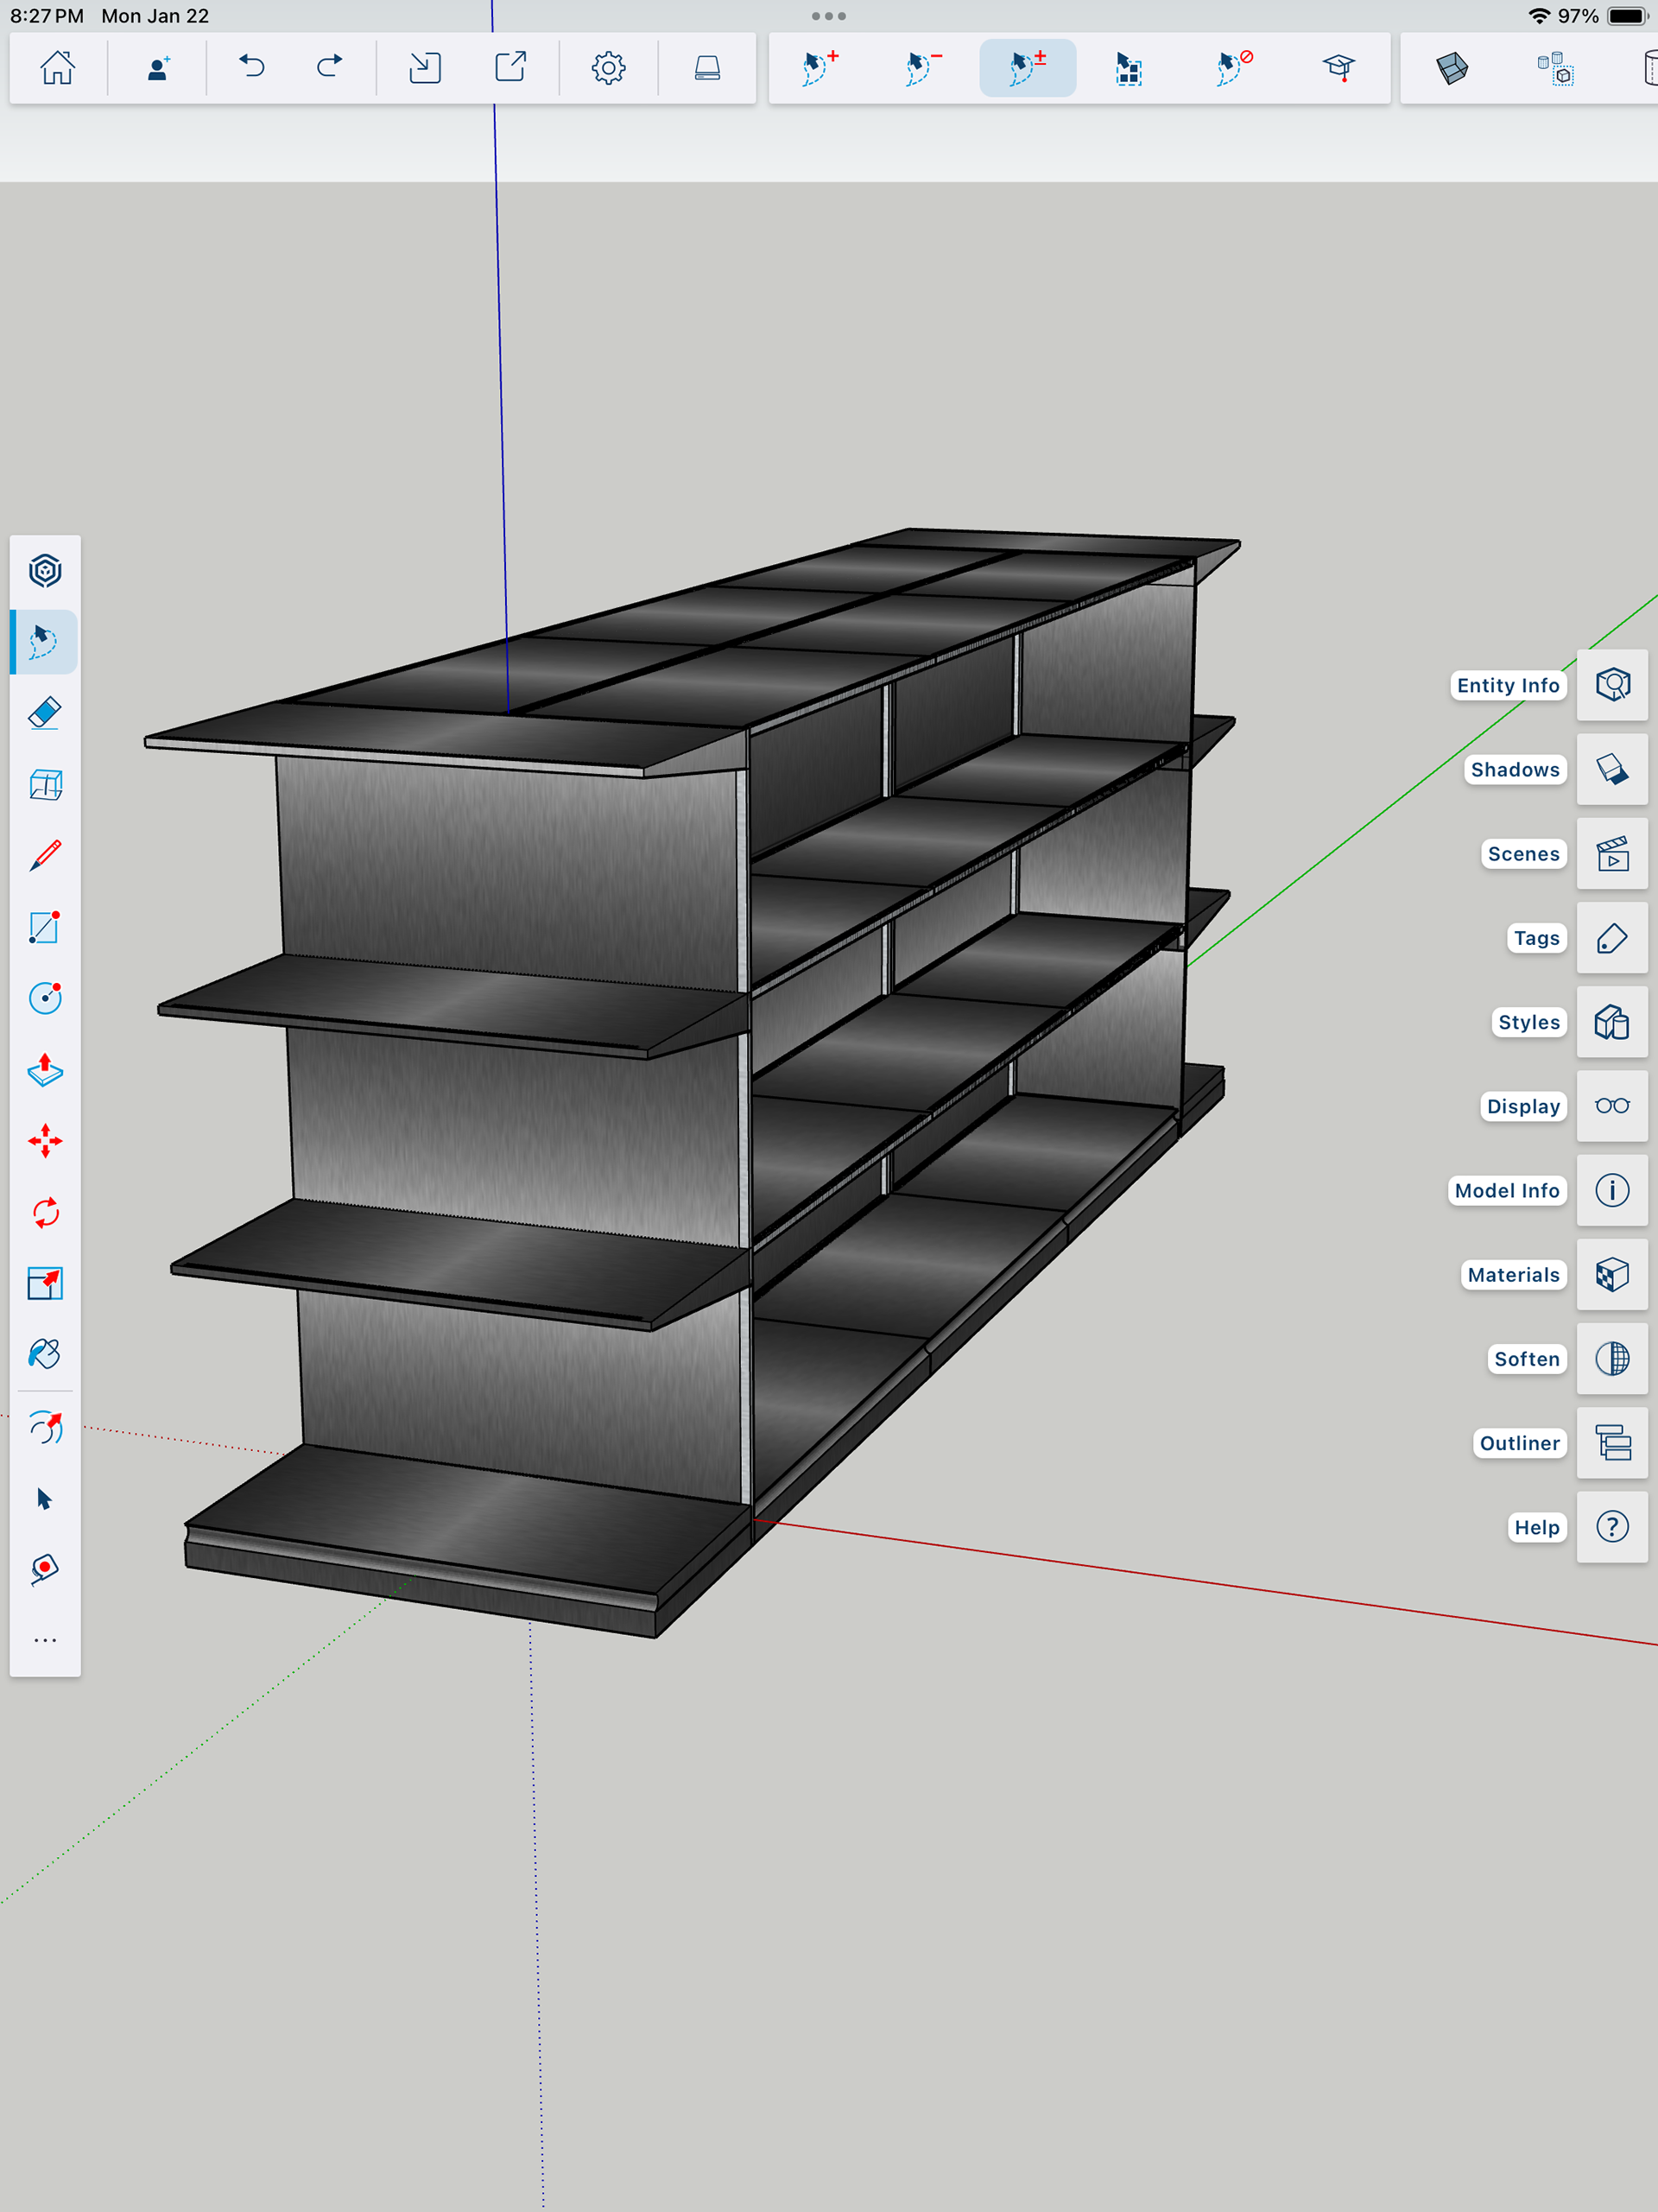Open the Outliner panel
The image size is (1658, 2212).
point(1612,1443)
